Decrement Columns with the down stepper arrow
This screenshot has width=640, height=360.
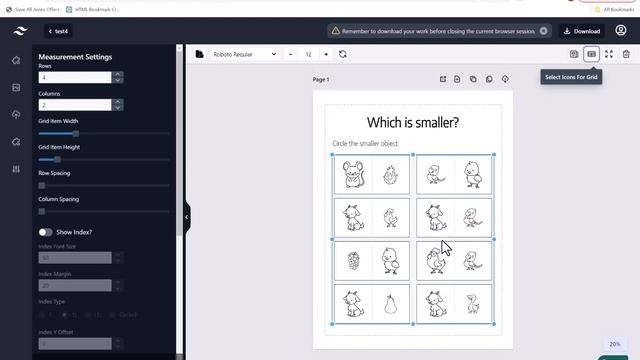click(x=118, y=108)
